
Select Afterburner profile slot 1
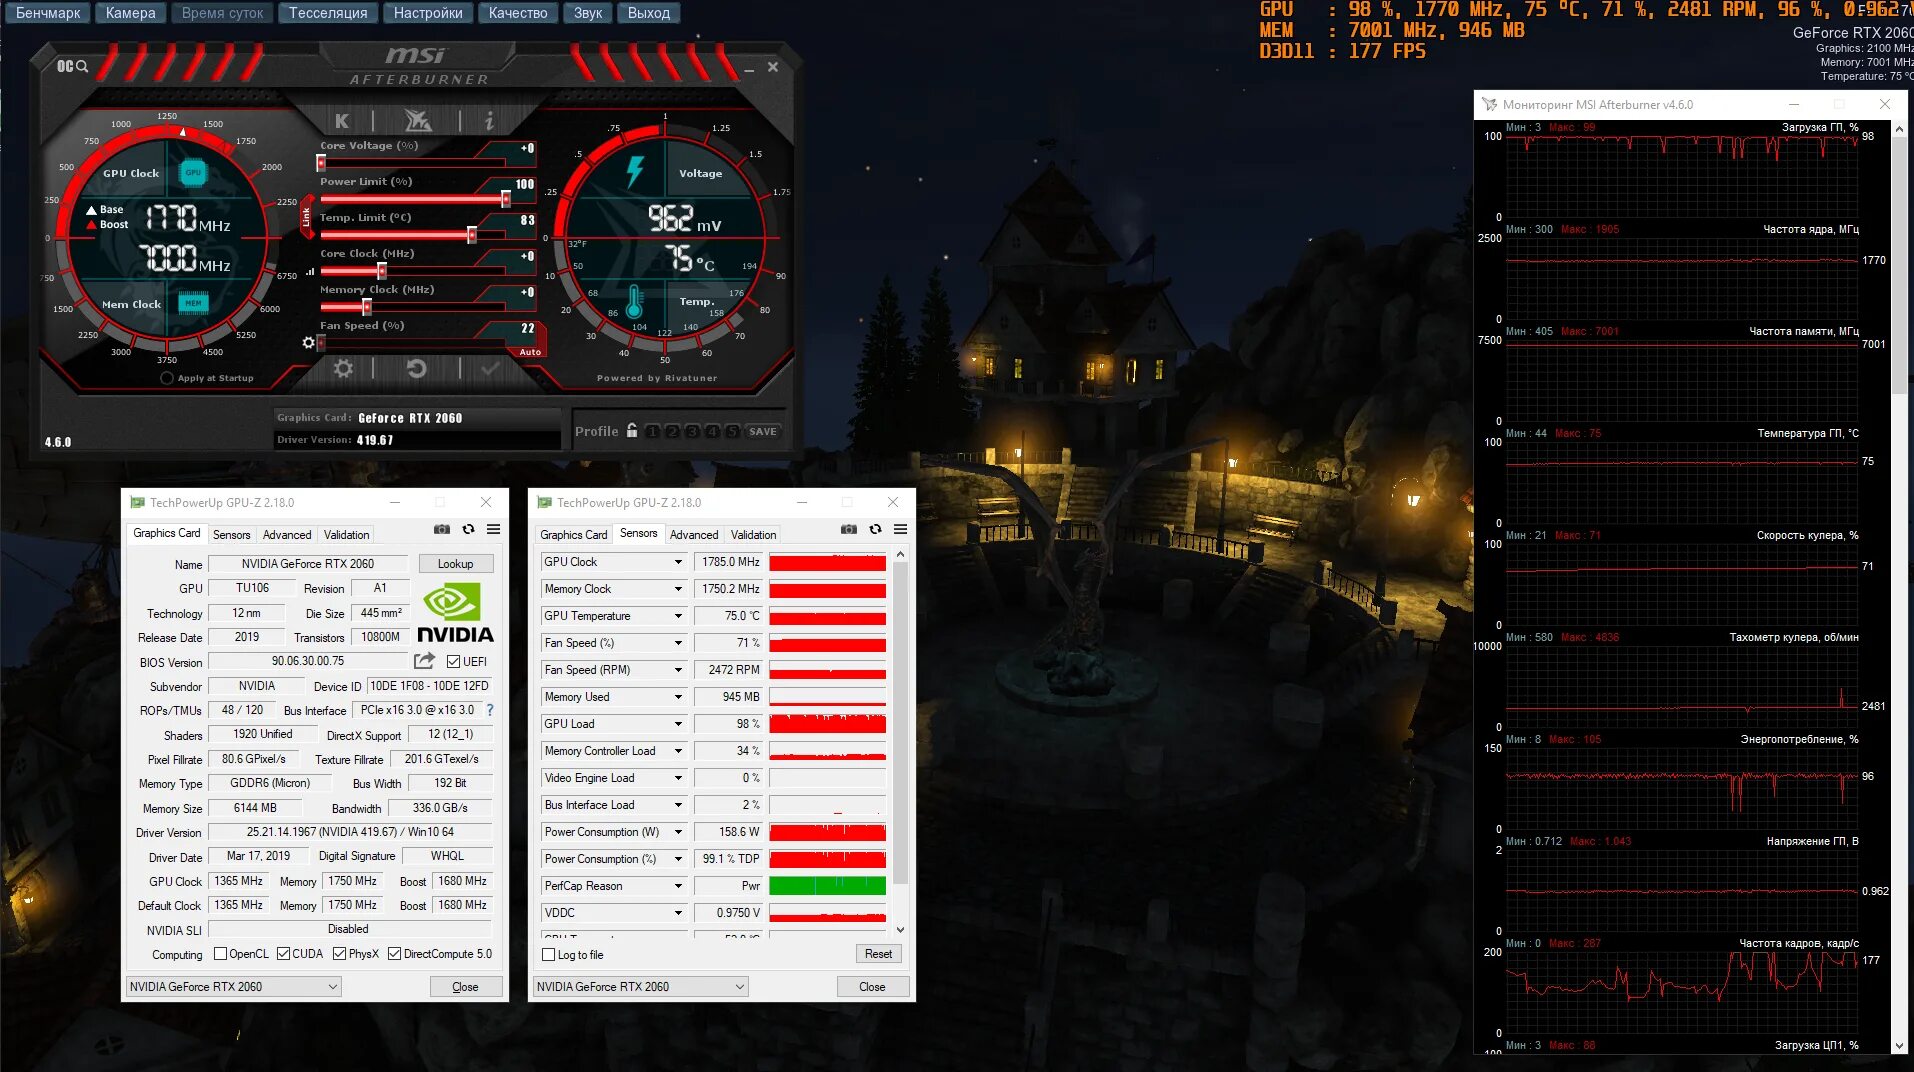pyautogui.click(x=652, y=431)
